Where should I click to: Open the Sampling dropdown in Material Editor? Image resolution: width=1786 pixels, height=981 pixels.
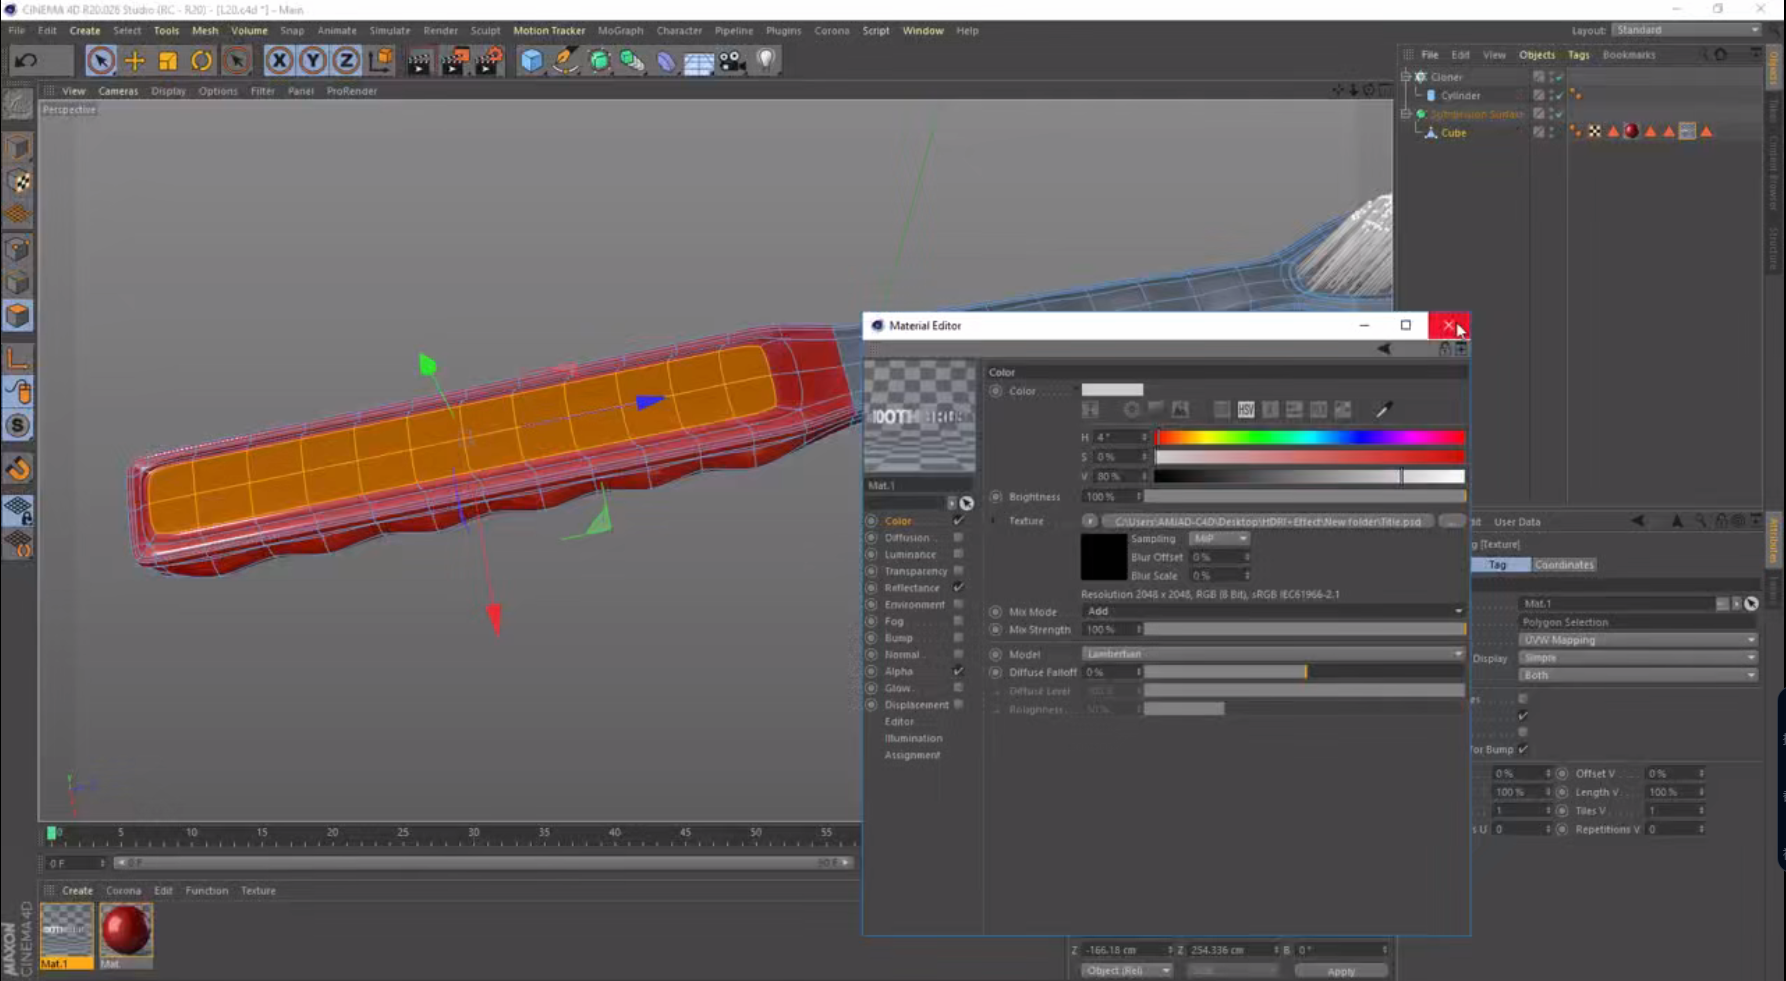click(x=1218, y=538)
